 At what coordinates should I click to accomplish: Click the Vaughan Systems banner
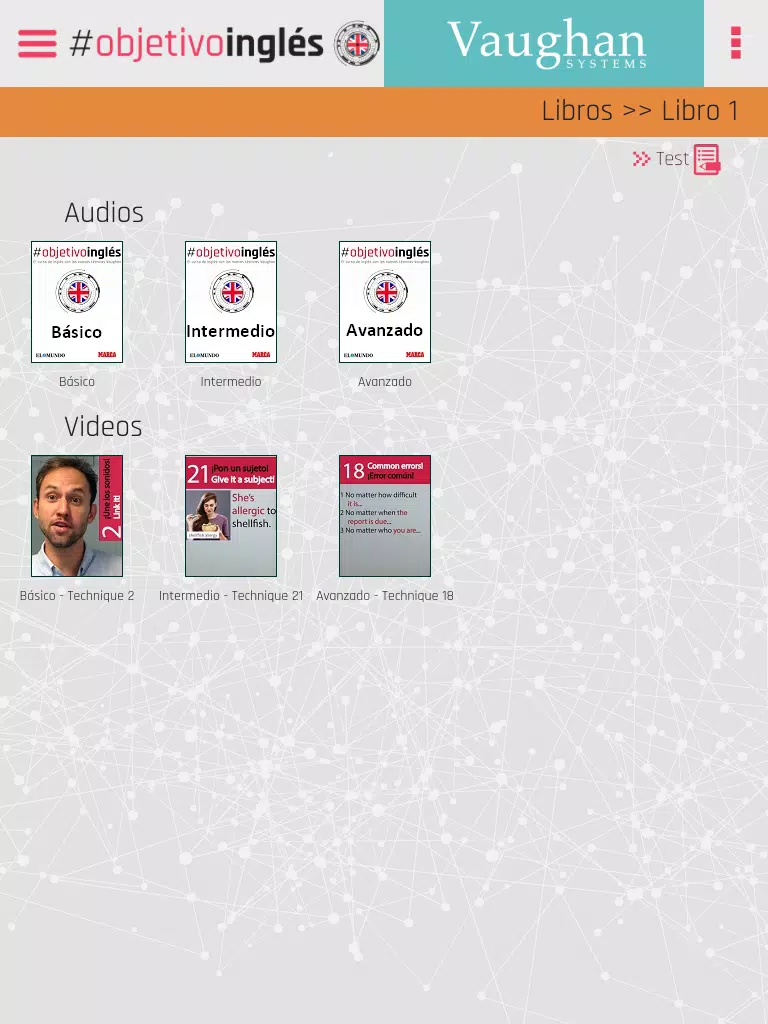(x=543, y=43)
